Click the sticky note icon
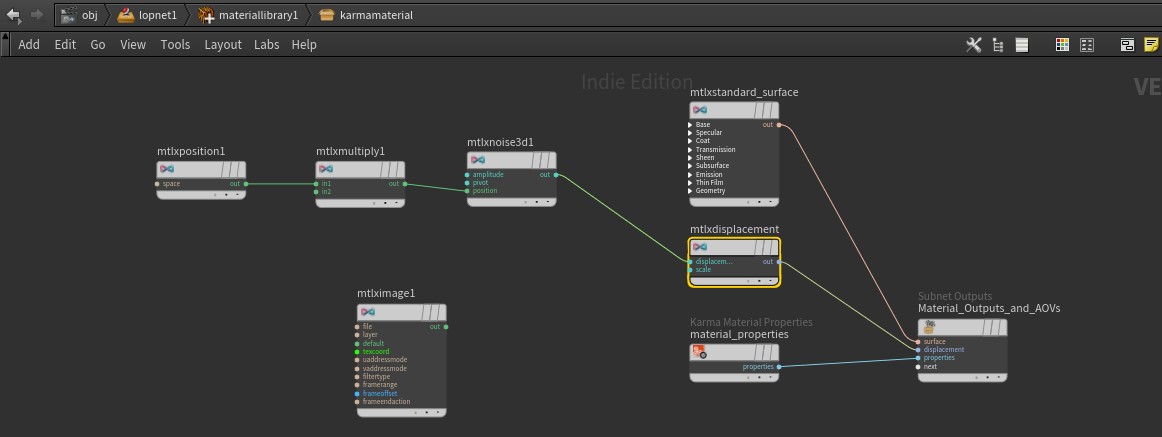 click(x=1151, y=44)
